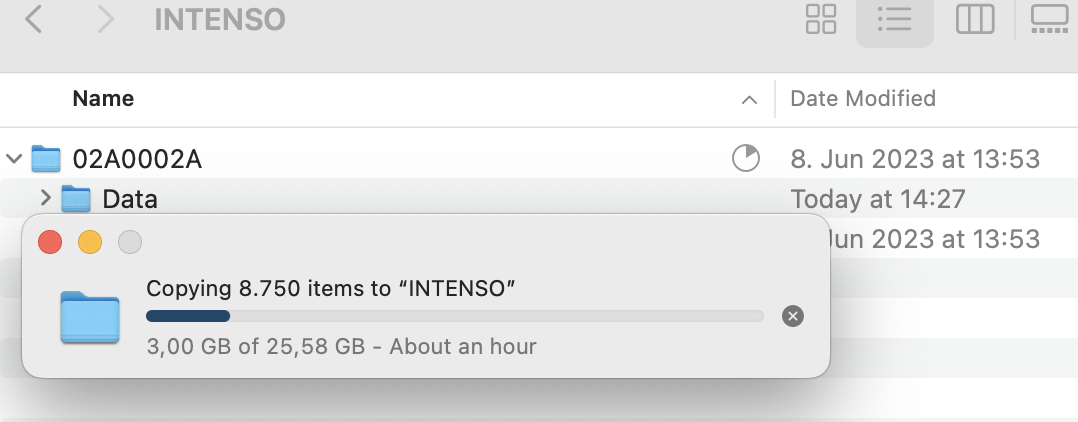Toggle sort order arrow in Name column

tap(749, 99)
